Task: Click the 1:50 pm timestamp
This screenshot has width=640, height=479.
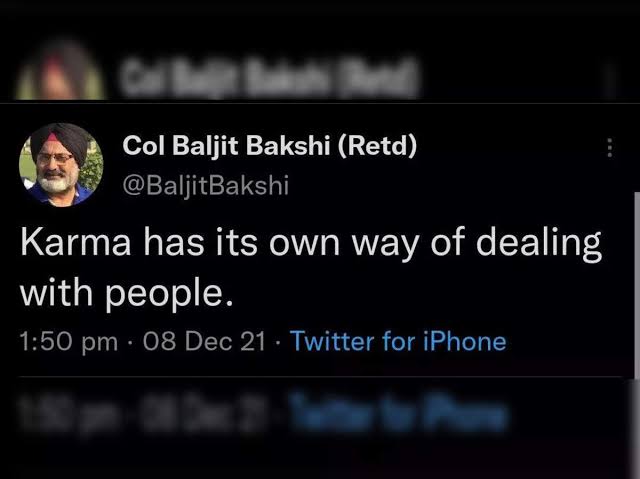Action: [x=69, y=341]
